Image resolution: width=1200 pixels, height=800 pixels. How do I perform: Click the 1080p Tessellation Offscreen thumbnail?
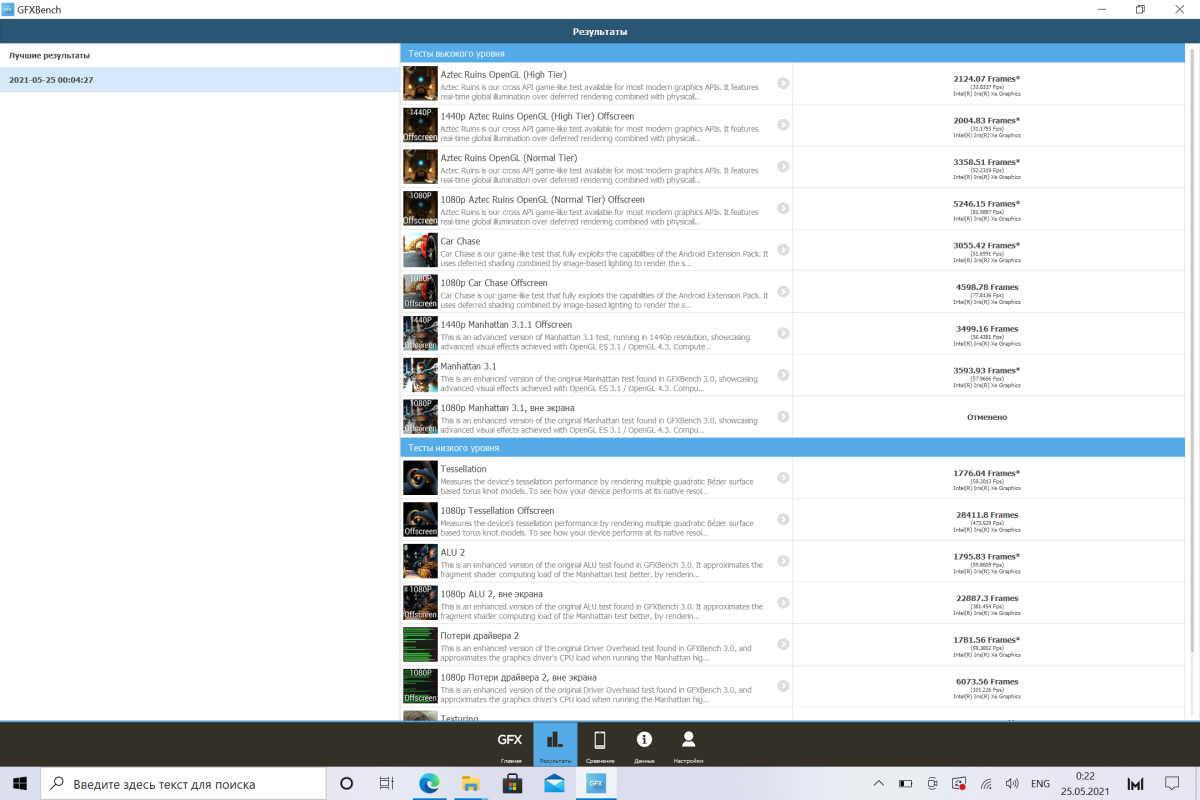tap(420, 520)
